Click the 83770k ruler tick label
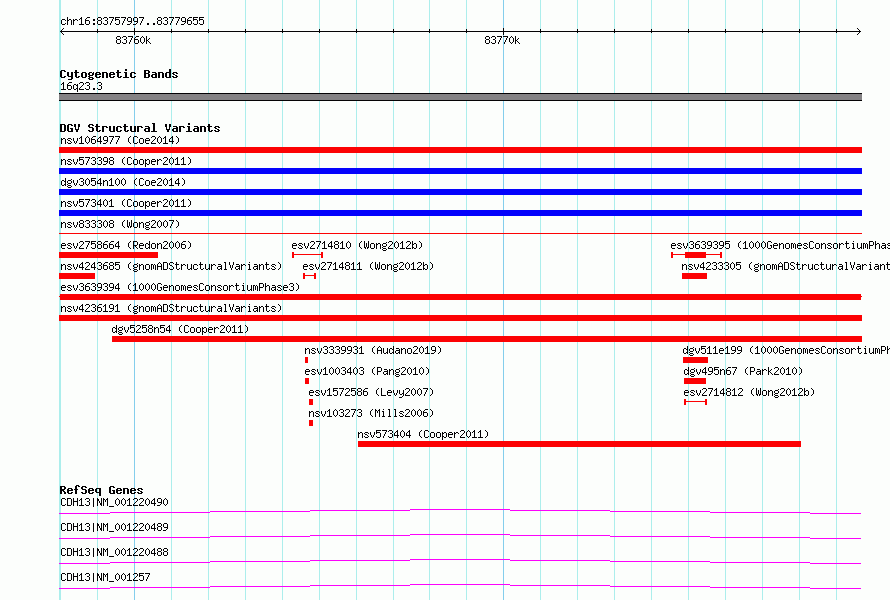This screenshot has width=890, height=600. tap(502, 40)
